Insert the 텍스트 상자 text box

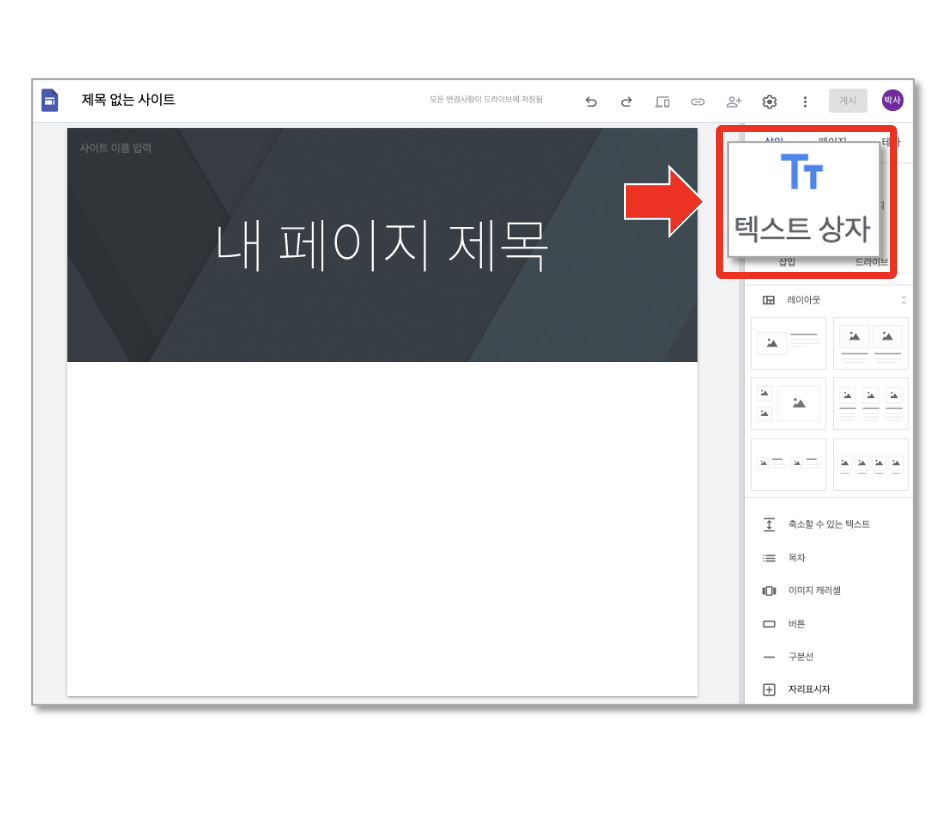click(802, 199)
